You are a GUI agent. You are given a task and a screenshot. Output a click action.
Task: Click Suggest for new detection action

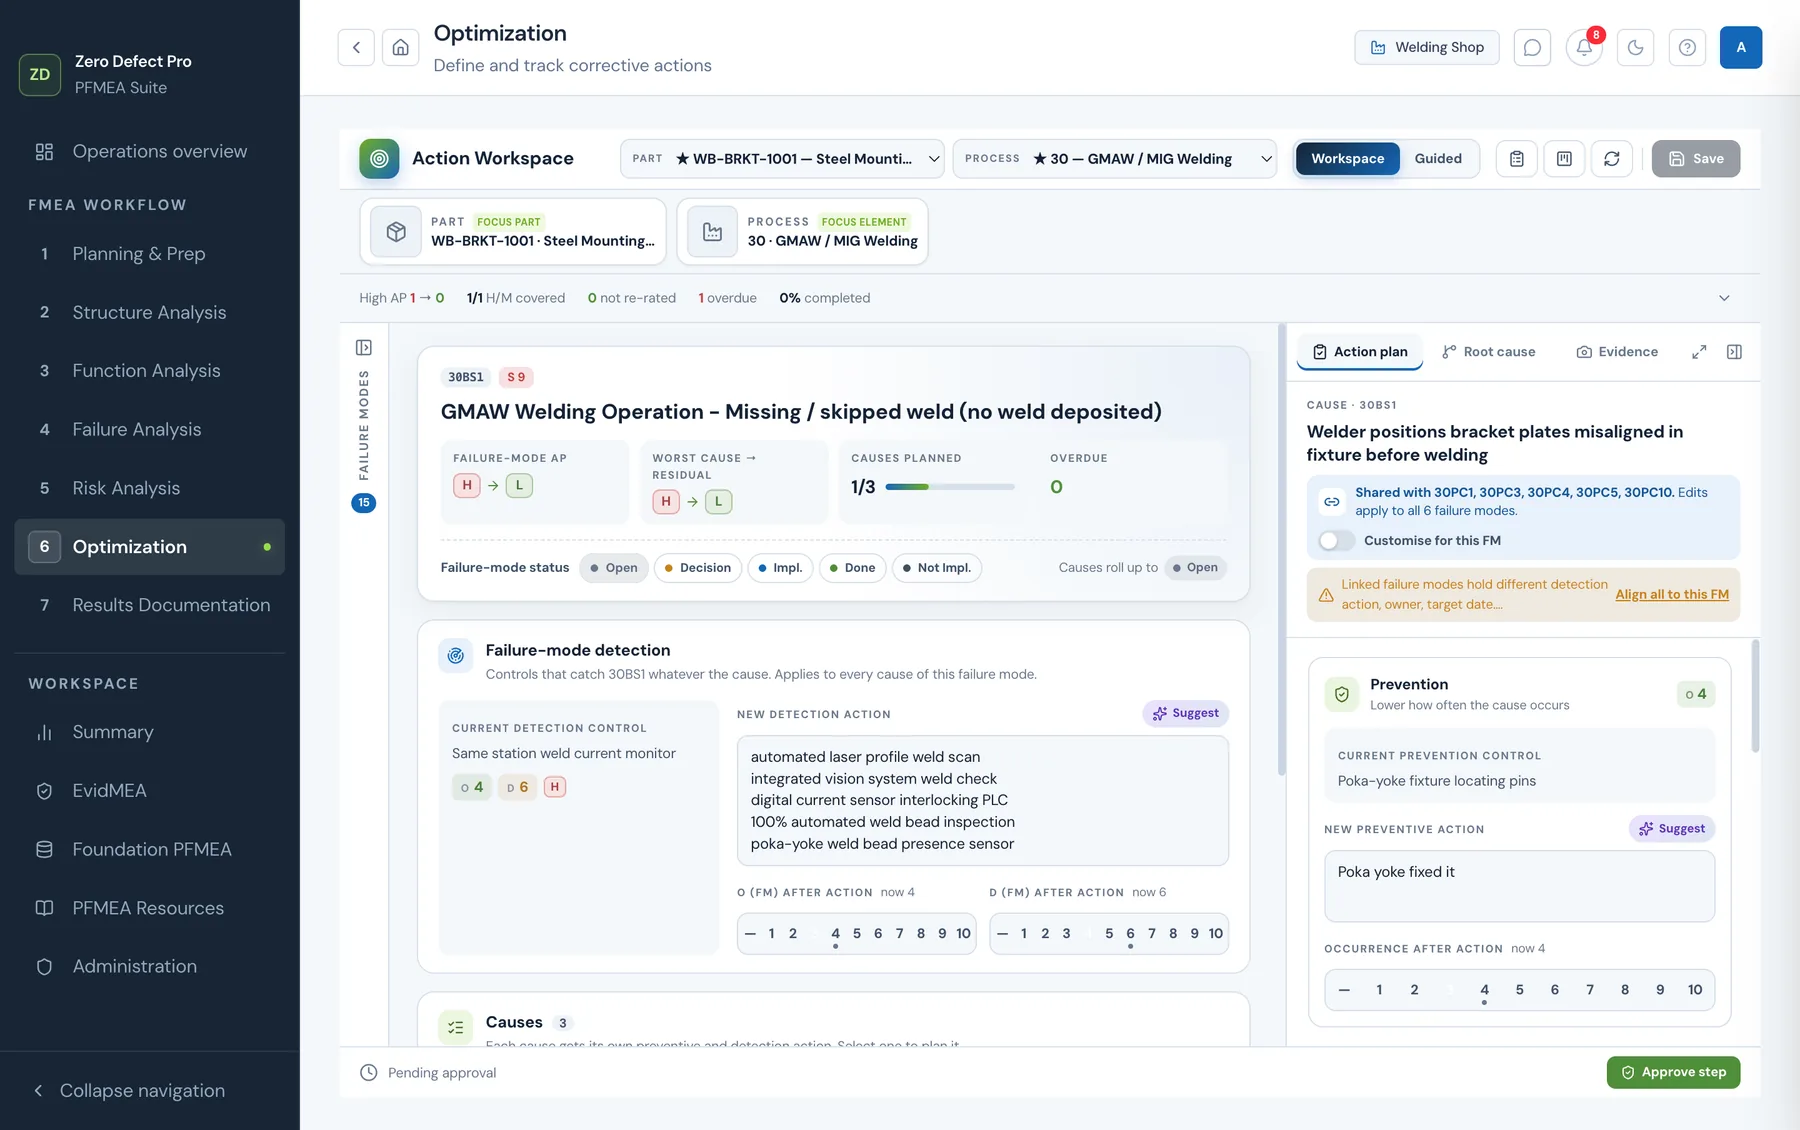coord(1186,714)
